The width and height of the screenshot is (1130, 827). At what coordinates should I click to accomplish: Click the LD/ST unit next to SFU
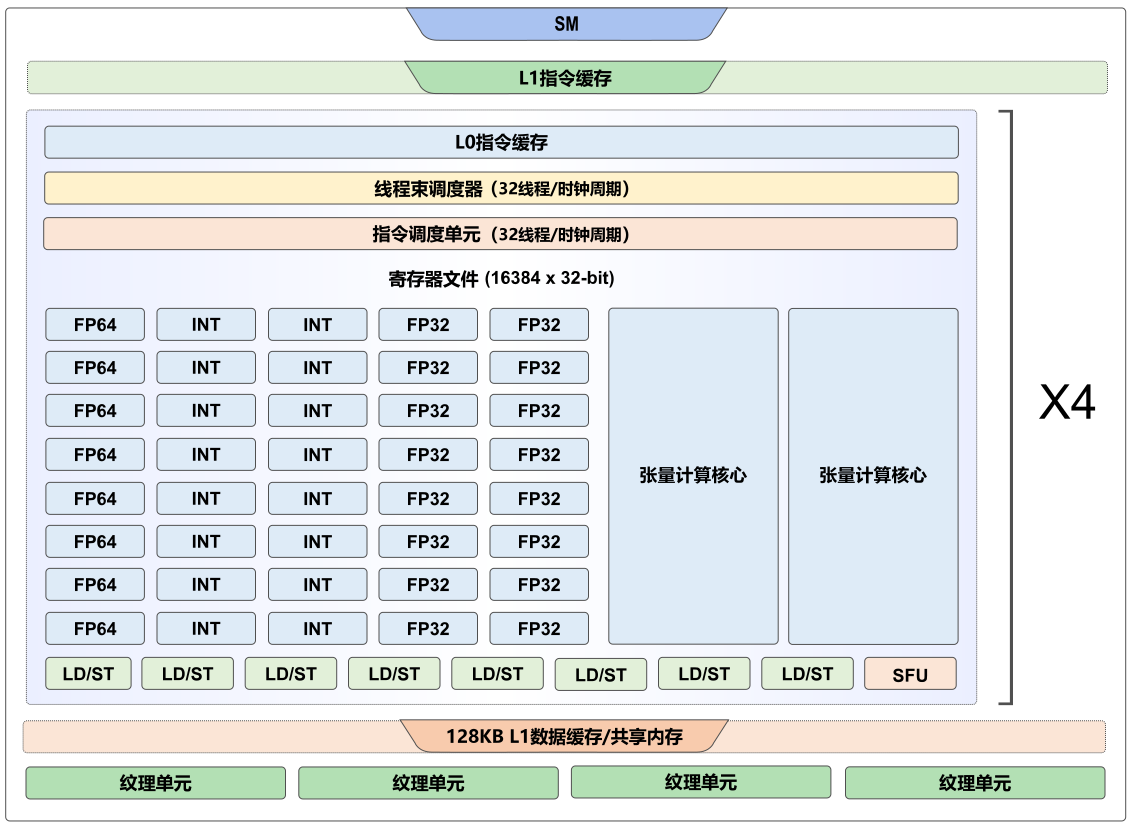point(806,673)
